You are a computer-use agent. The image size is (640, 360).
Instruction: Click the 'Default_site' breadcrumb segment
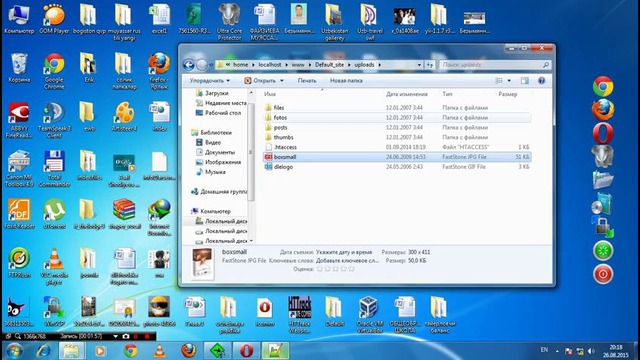pos(329,64)
